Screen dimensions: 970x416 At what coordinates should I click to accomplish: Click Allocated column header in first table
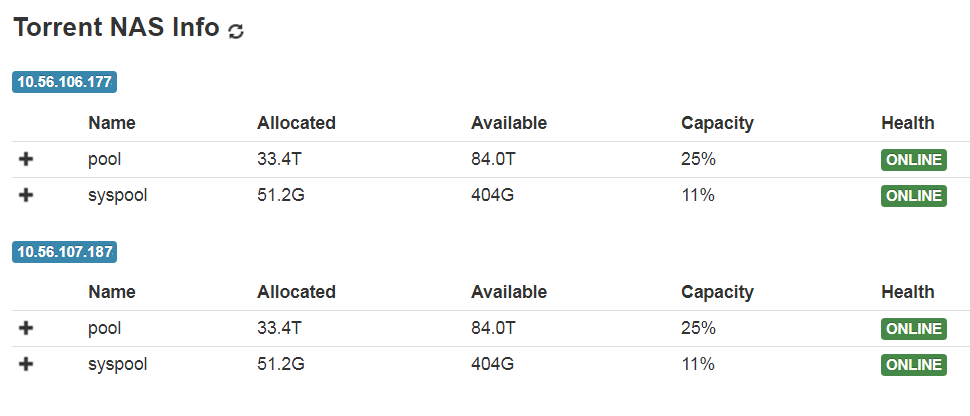[x=296, y=123]
